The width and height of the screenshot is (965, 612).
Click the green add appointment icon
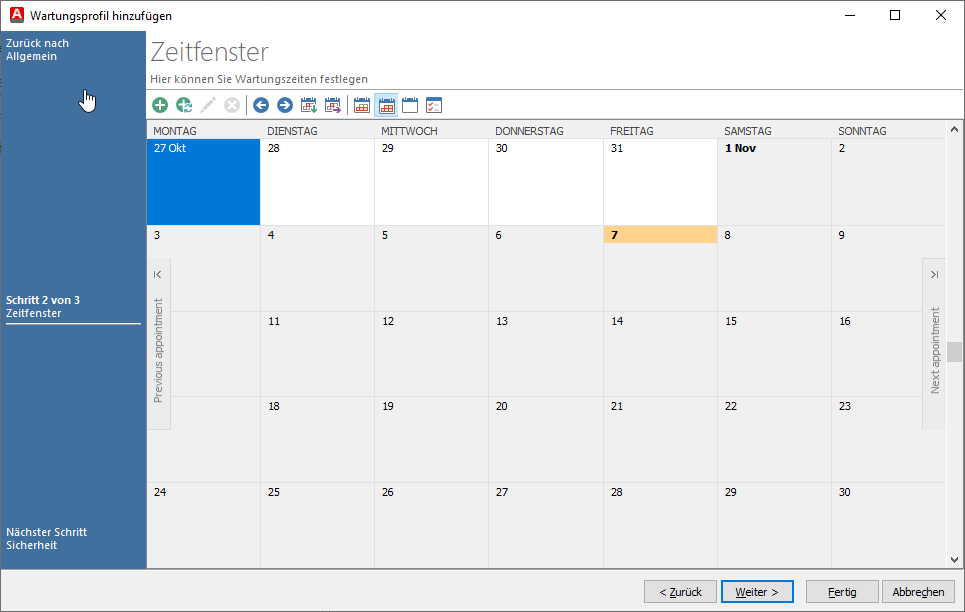coord(160,105)
